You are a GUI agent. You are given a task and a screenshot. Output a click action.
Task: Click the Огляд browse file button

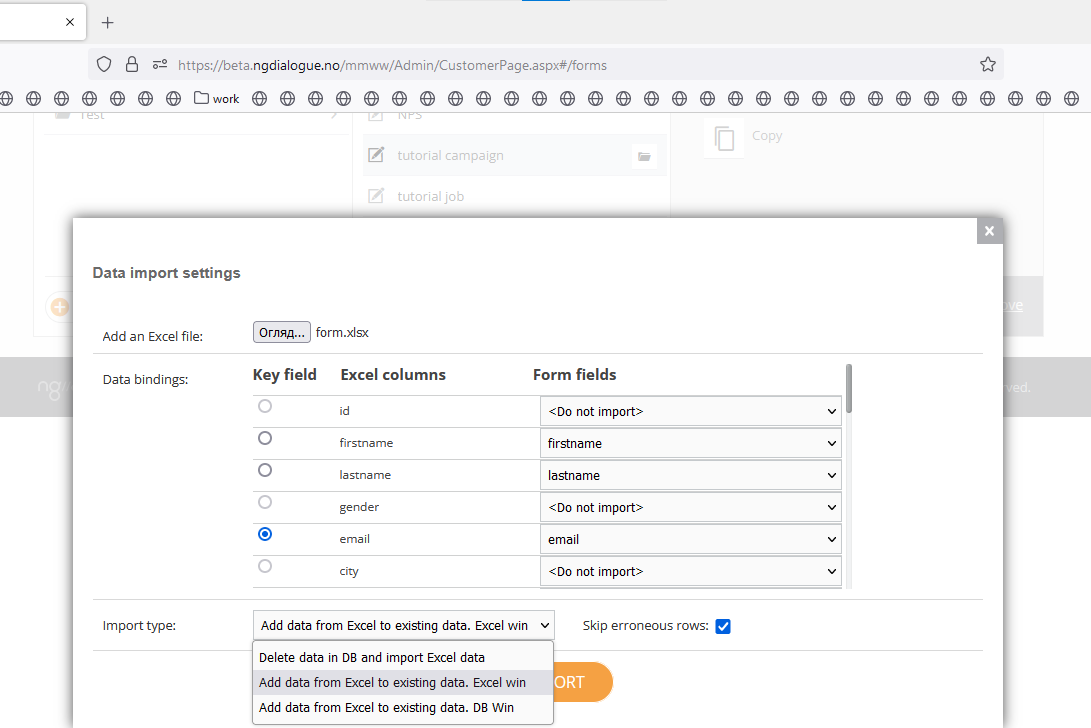282,332
